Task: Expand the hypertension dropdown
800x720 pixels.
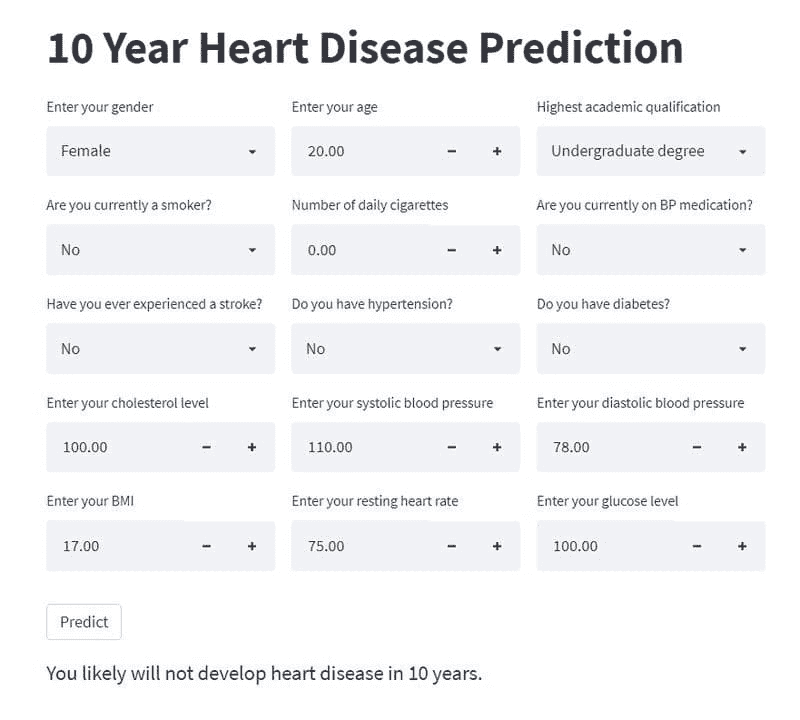Action: coord(405,349)
